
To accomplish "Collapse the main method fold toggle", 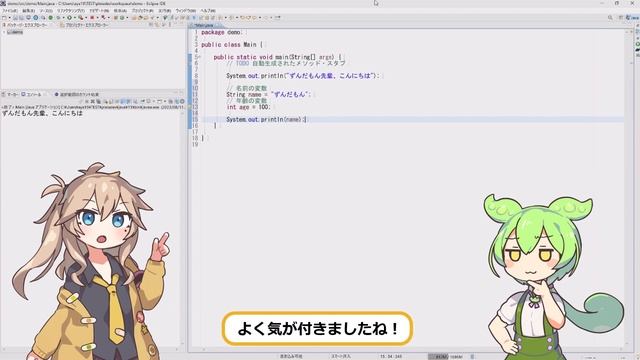I will [x=199, y=57].
